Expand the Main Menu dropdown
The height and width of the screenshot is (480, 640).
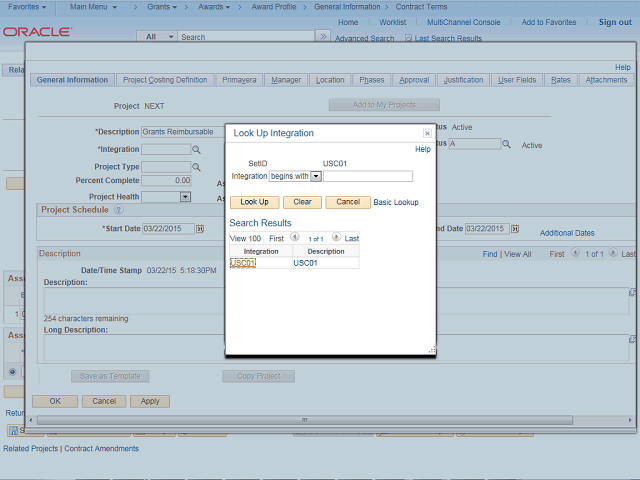click(93, 7)
